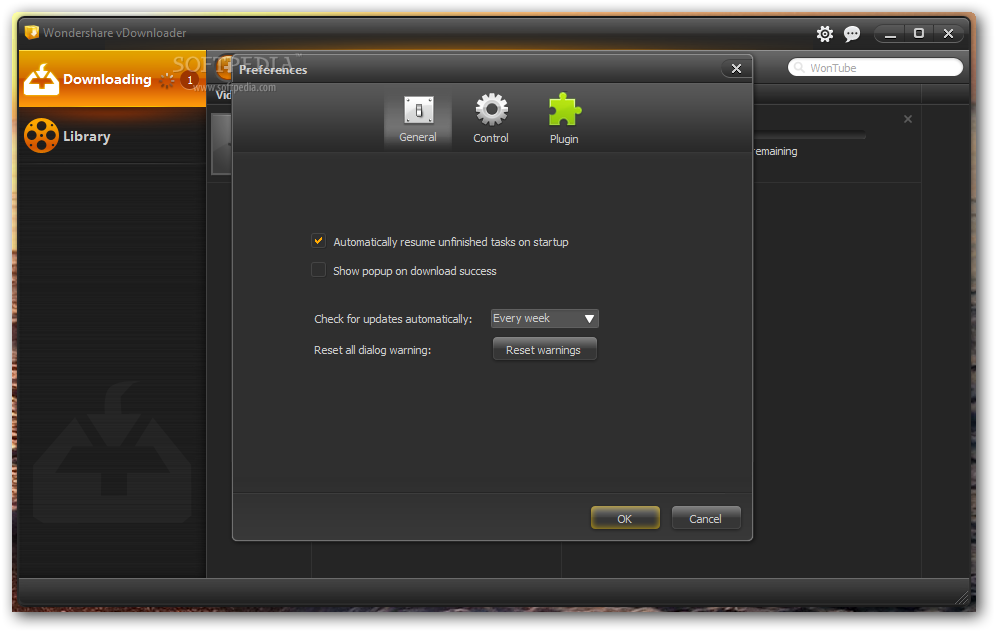Open the Downloading section in sidebar
This screenshot has height=632, width=996.
(x=112, y=79)
